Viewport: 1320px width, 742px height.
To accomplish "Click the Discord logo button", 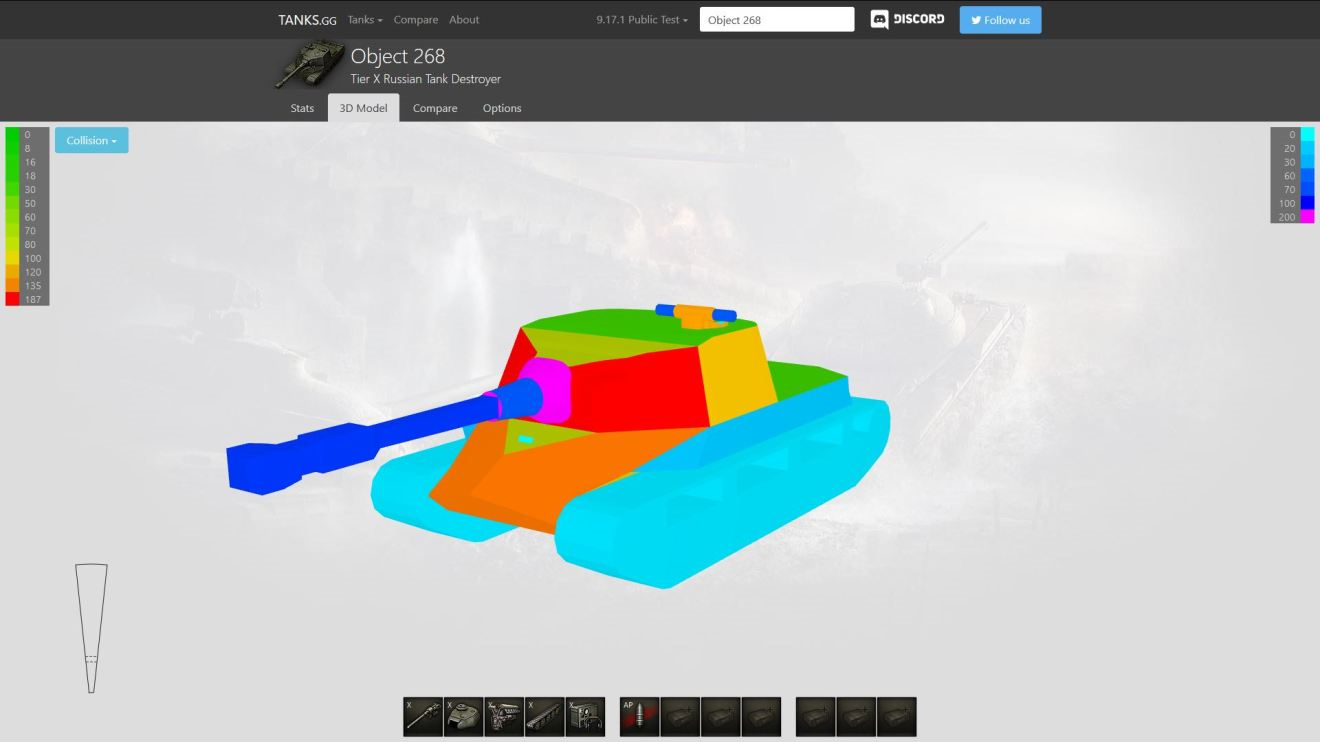I will click(x=907, y=20).
